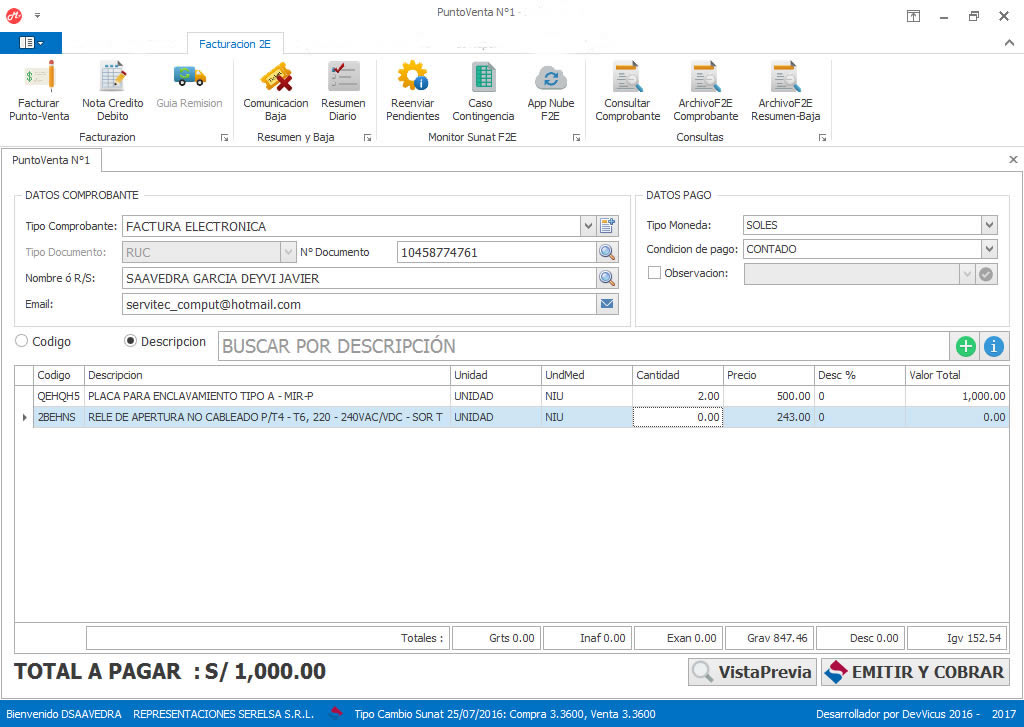Expand the Observacion dropdown arrow
The image size is (1024, 727).
pos(967,274)
